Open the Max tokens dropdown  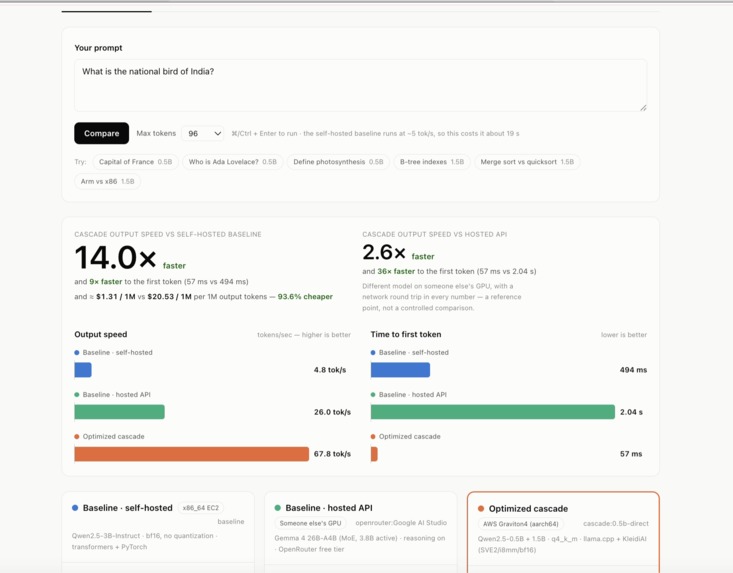(203, 133)
